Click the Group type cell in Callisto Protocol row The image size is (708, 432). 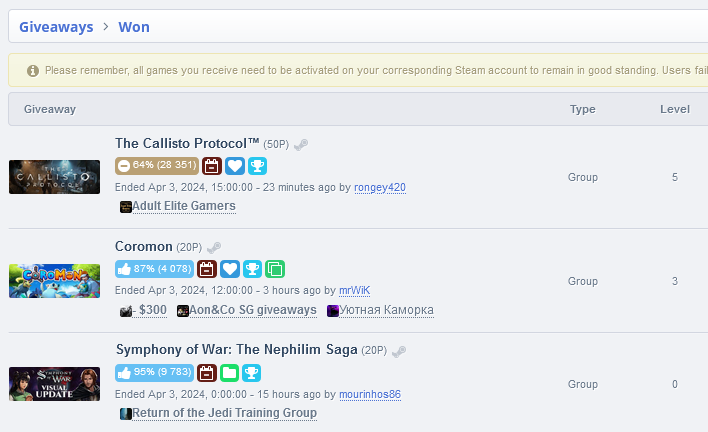coord(583,177)
